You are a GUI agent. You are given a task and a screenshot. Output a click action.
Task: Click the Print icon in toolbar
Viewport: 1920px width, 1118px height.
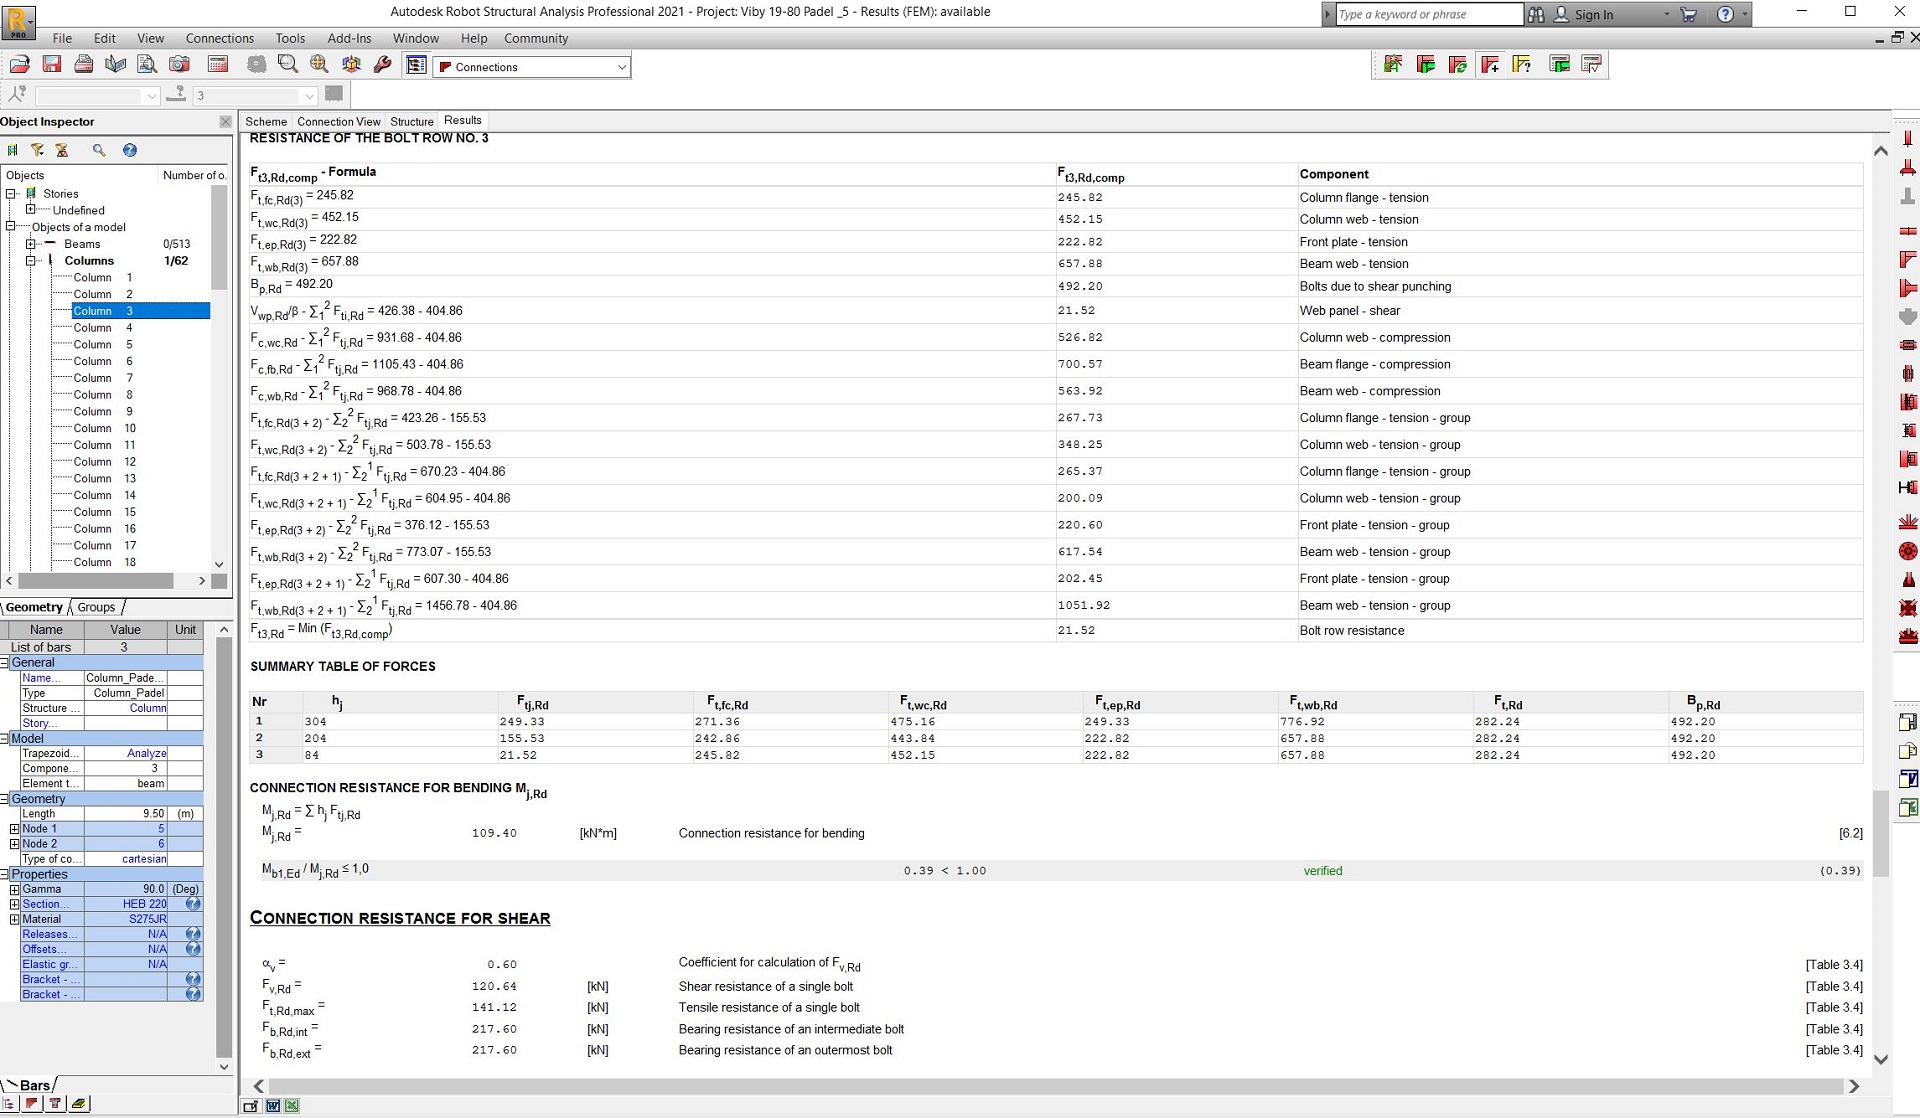[x=84, y=65]
